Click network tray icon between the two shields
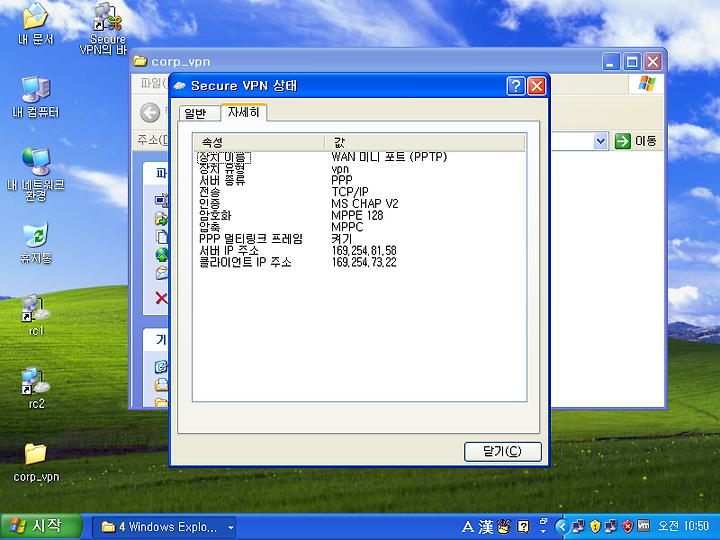 611,526
